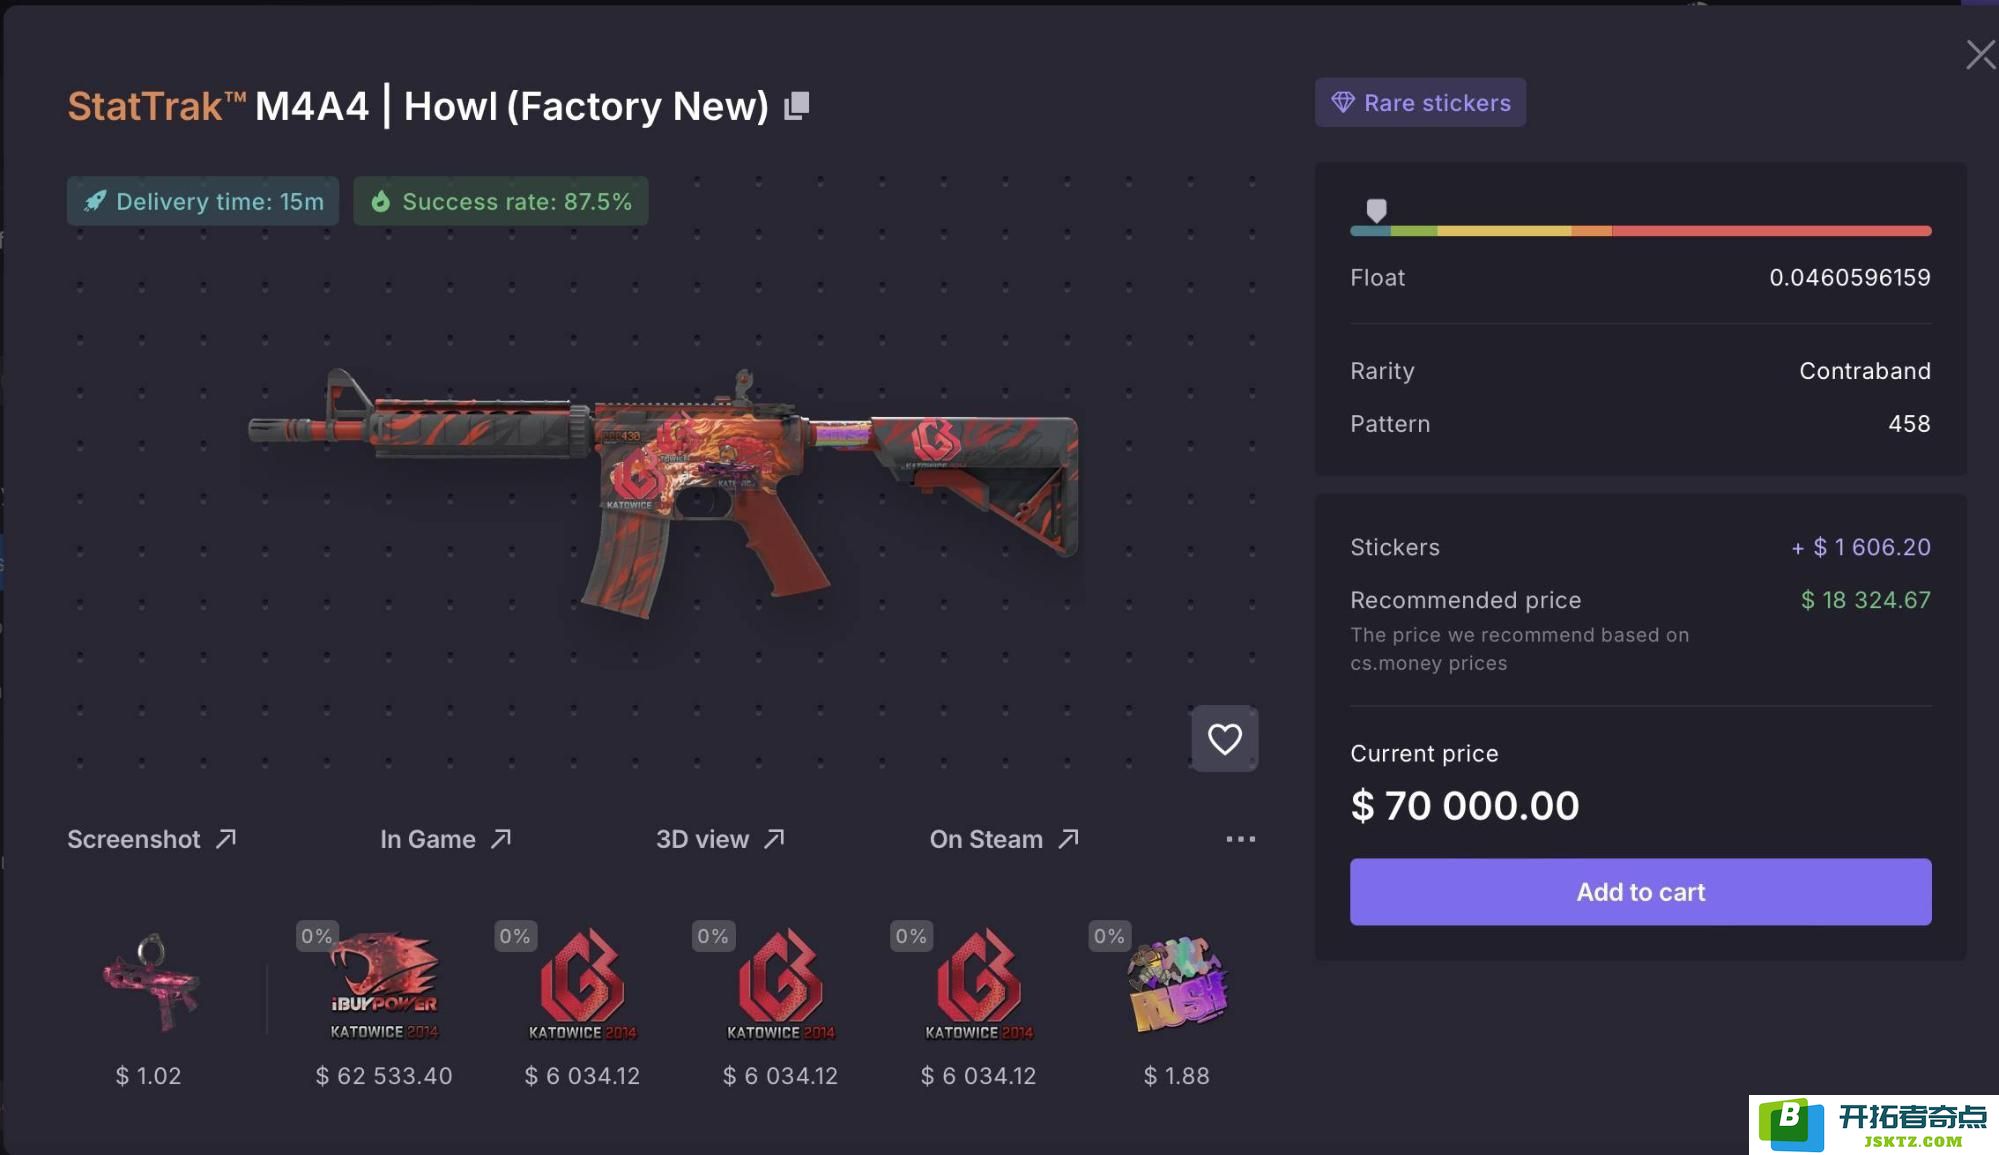Viewport: 1999px width, 1155px height.
Task: Open the Screenshot link
Action: (151, 839)
